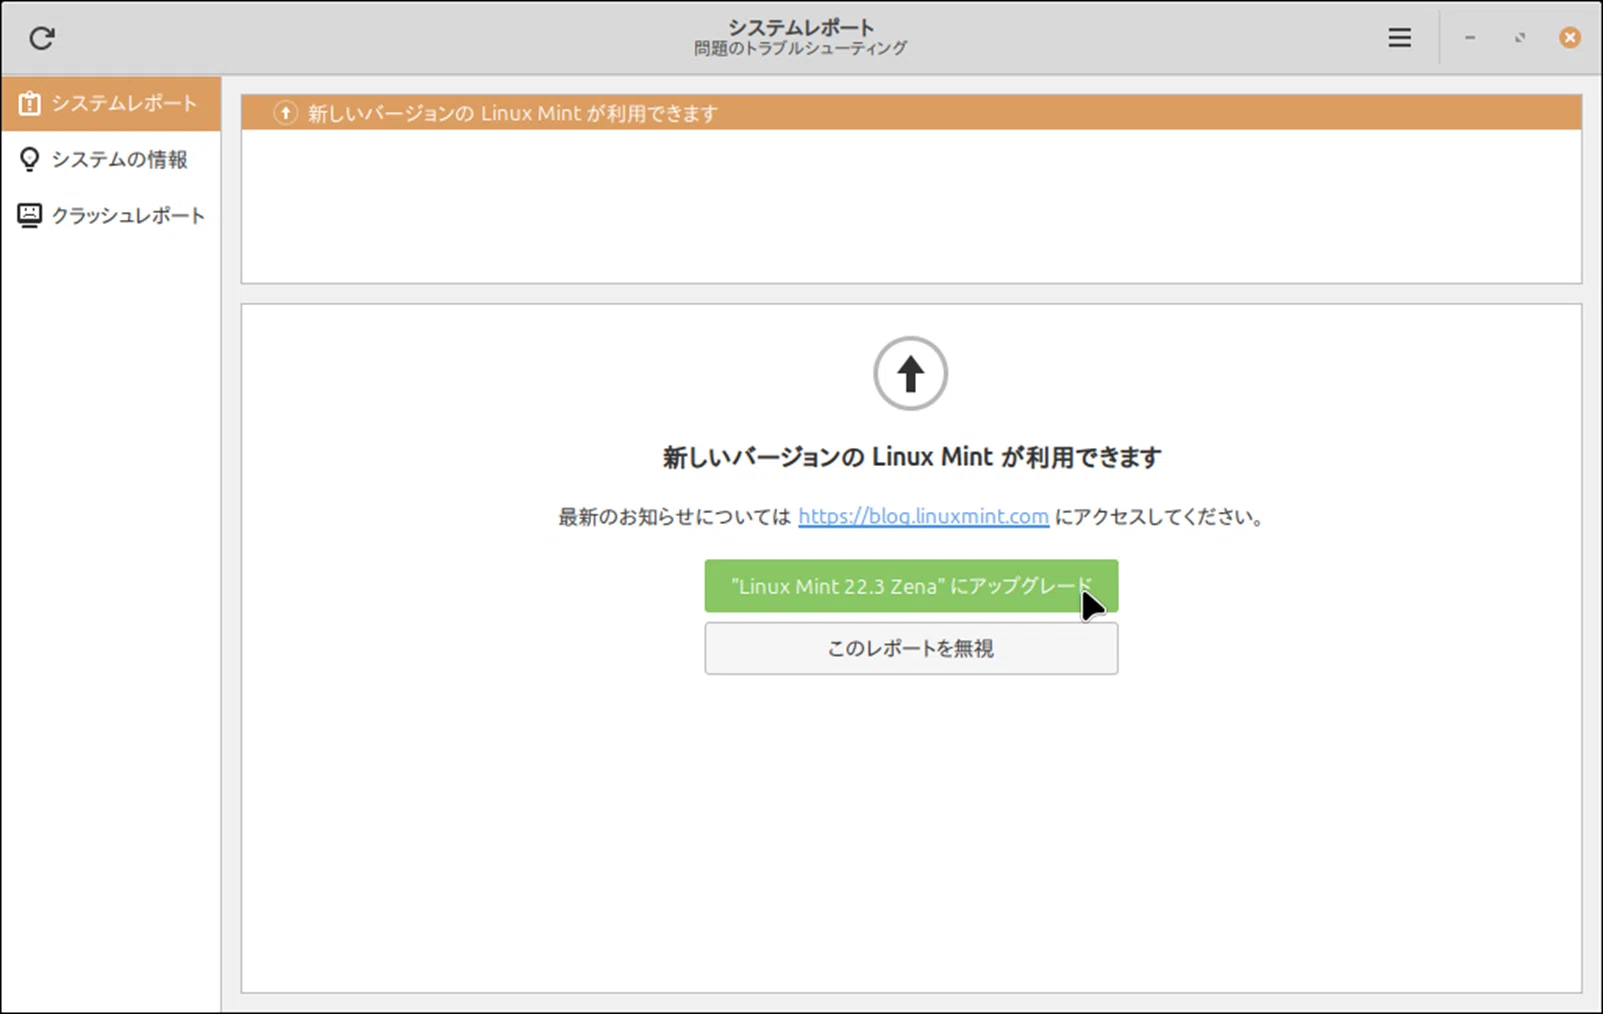Screen dimensions: 1603x1014
Task: Click the up-arrow icon in the orange report row
Action: pyautogui.click(x=285, y=113)
